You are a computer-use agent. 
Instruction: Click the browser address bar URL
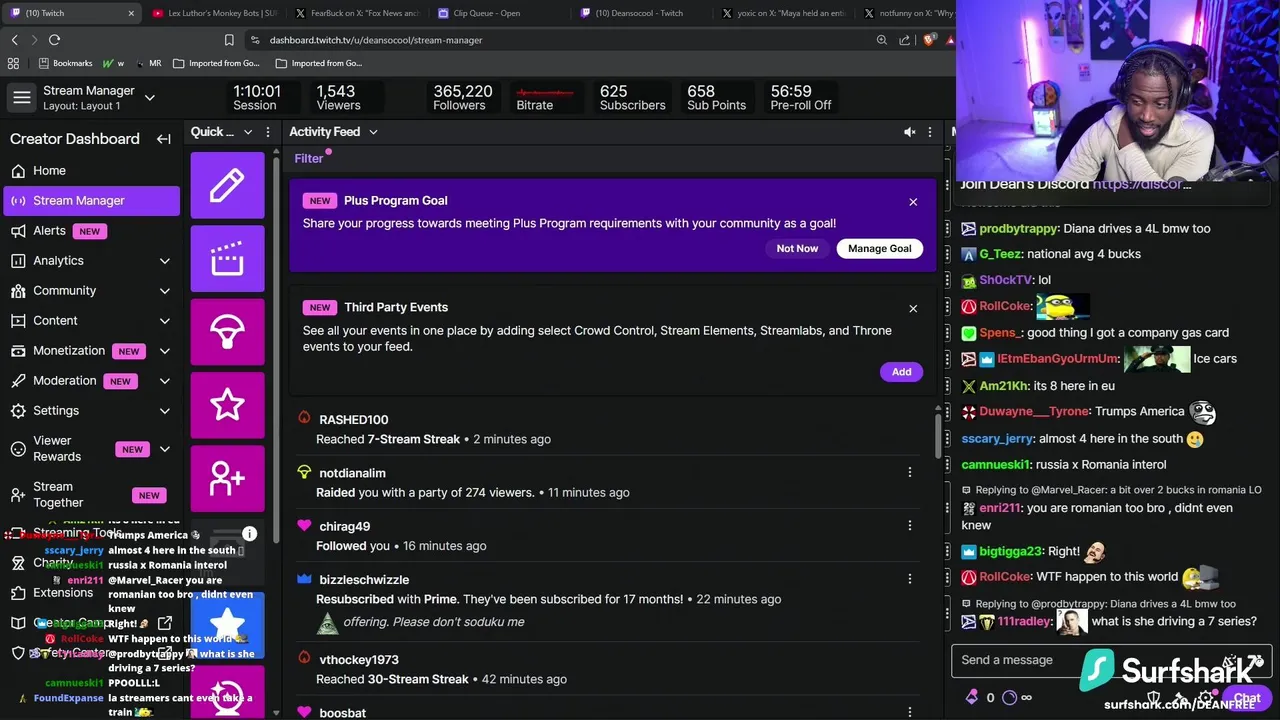[x=376, y=40]
